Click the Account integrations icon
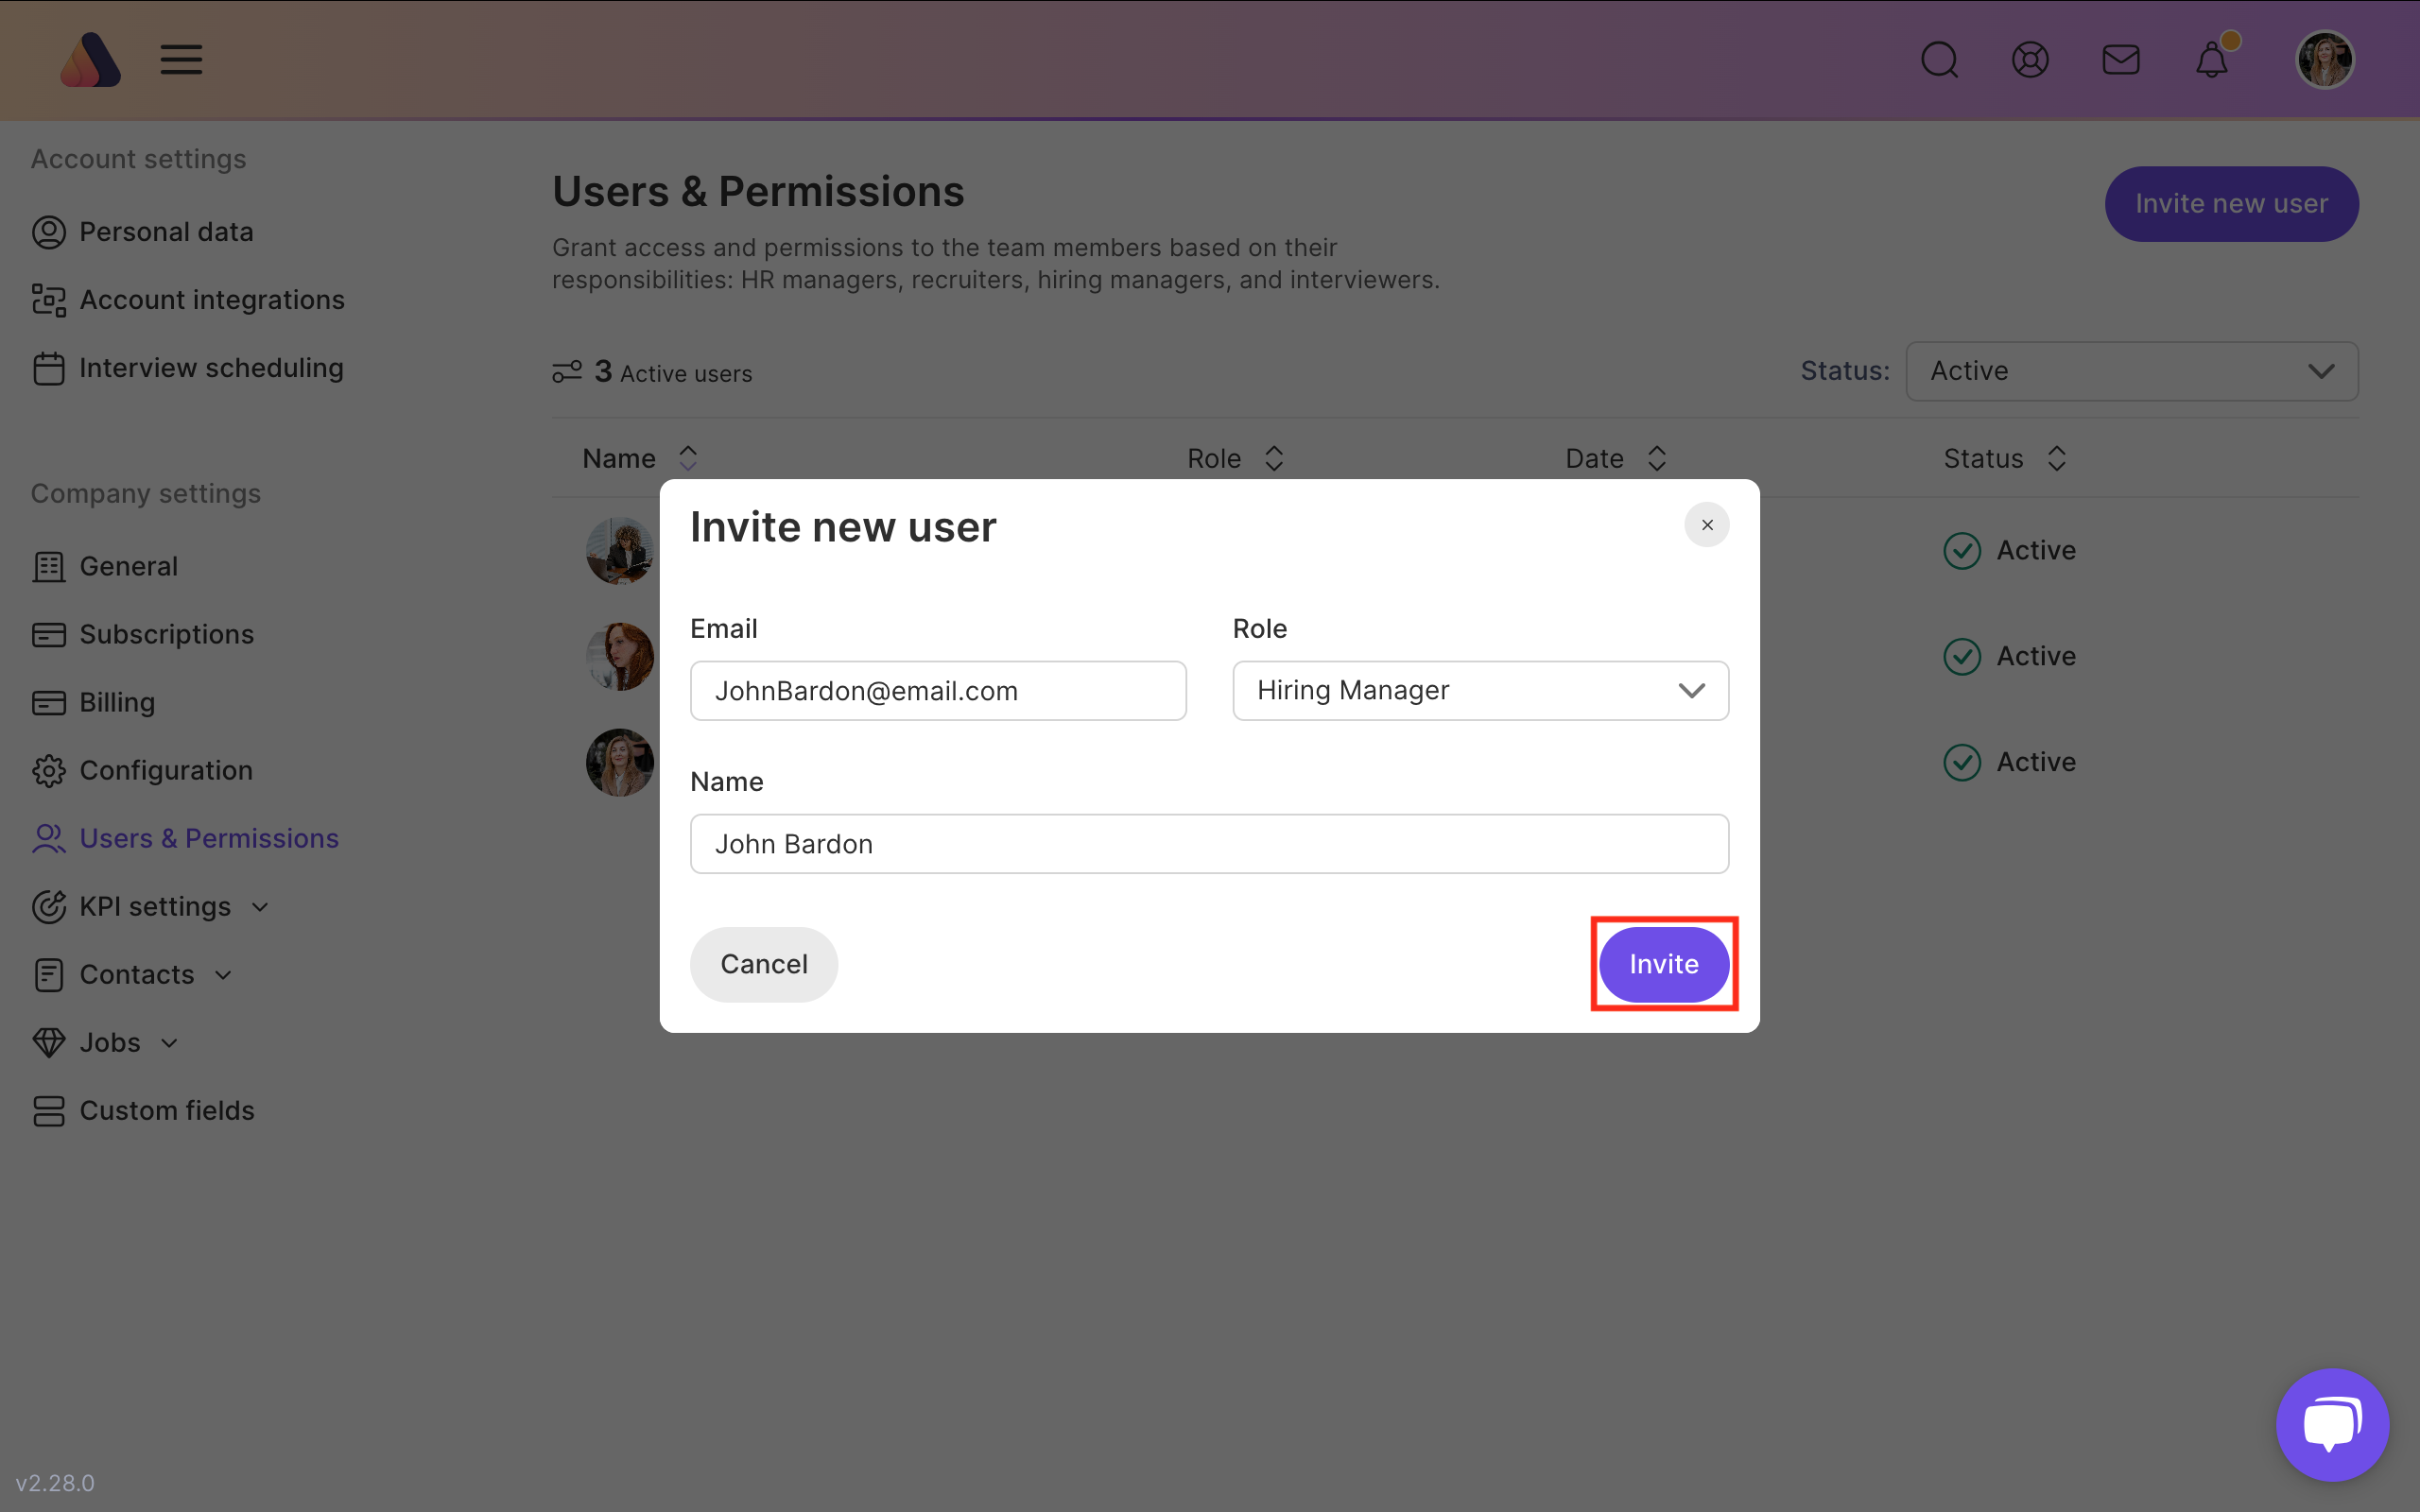This screenshot has height=1512, width=2420. 48,300
